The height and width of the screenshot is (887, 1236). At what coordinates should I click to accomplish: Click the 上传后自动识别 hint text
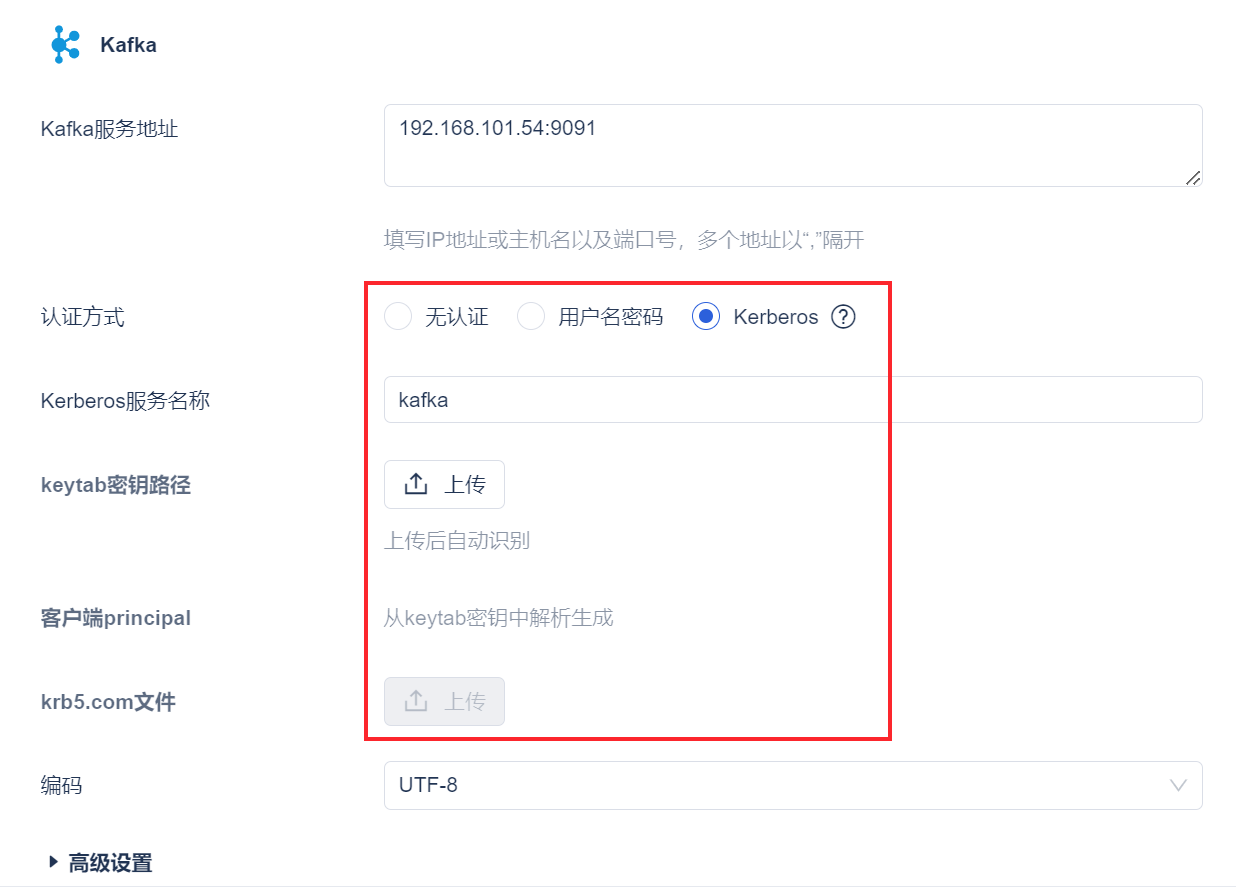click(457, 541)
